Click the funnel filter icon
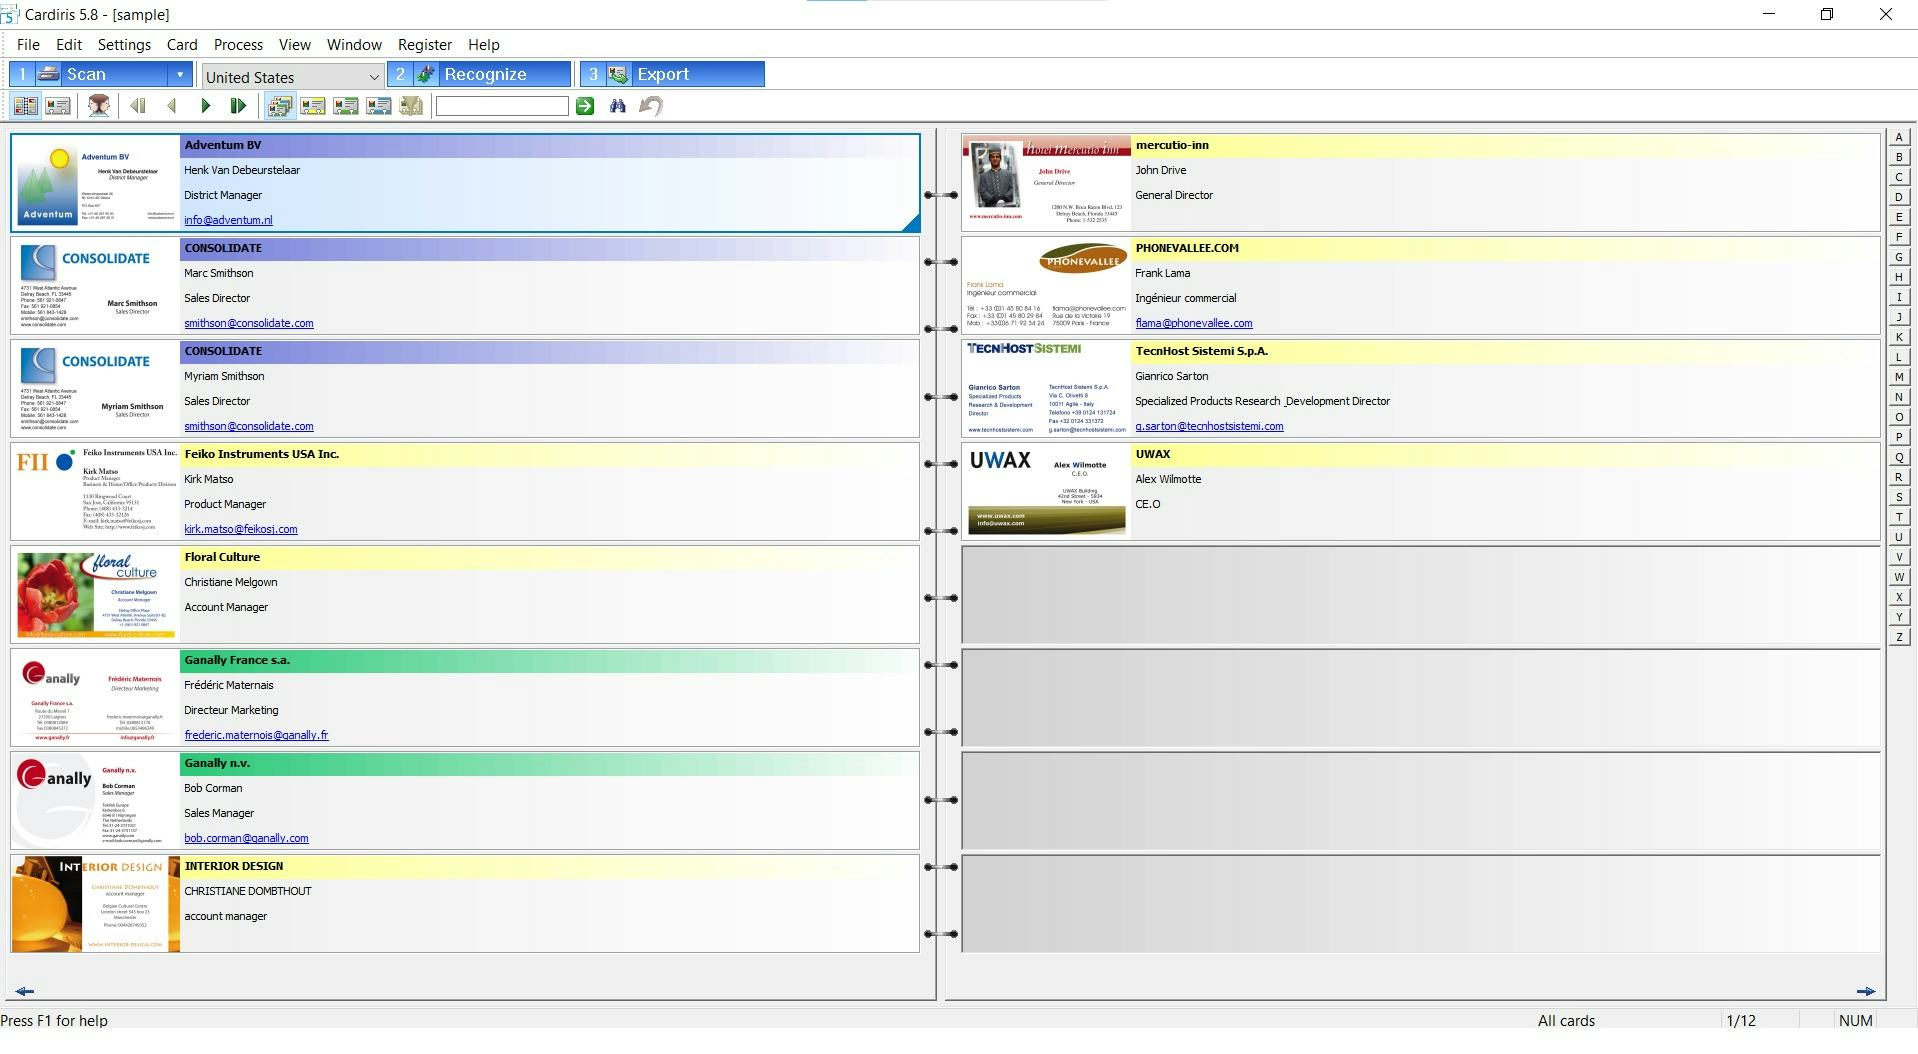The height and width of the screenshot is (1054, 1918). pos(411,106)
